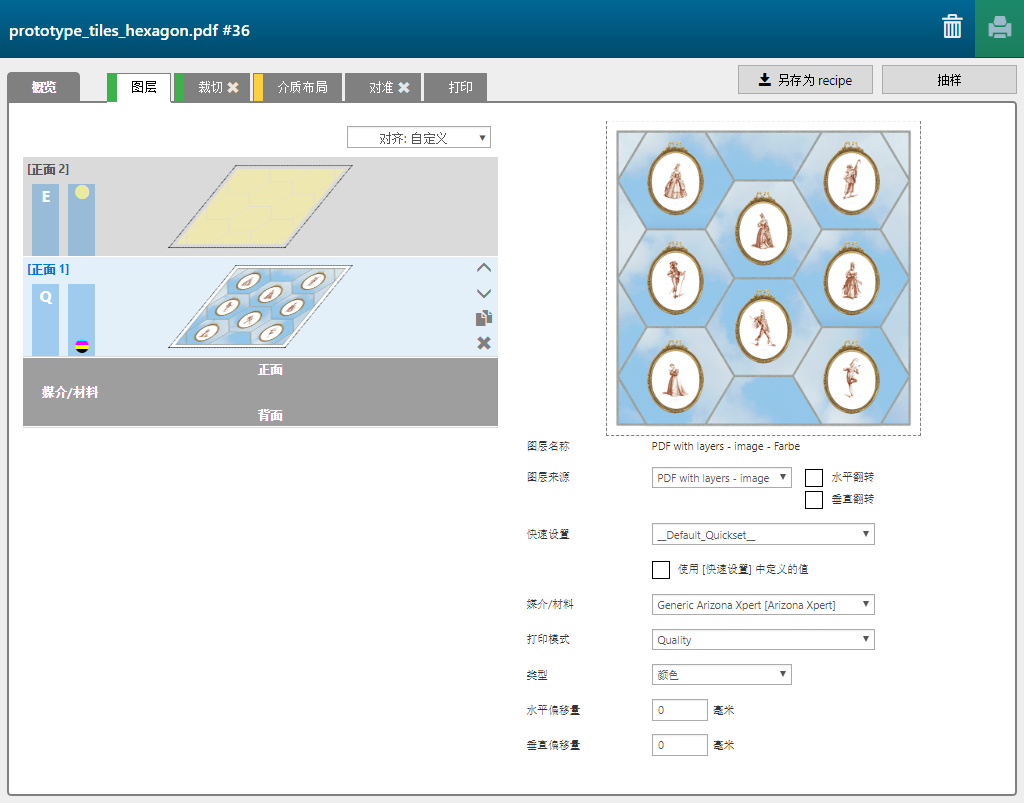Click the 正面 label in the media bar
Screen dimensions: 1024x803
(x=270, y=370)
